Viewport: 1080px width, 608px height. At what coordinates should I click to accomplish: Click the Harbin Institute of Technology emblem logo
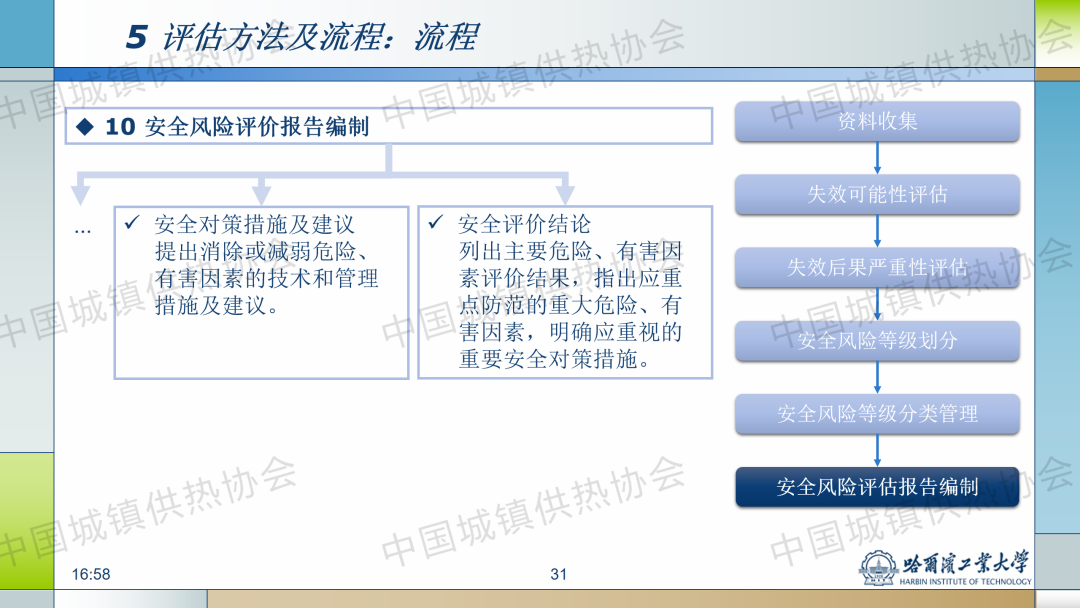click(877, 568)
